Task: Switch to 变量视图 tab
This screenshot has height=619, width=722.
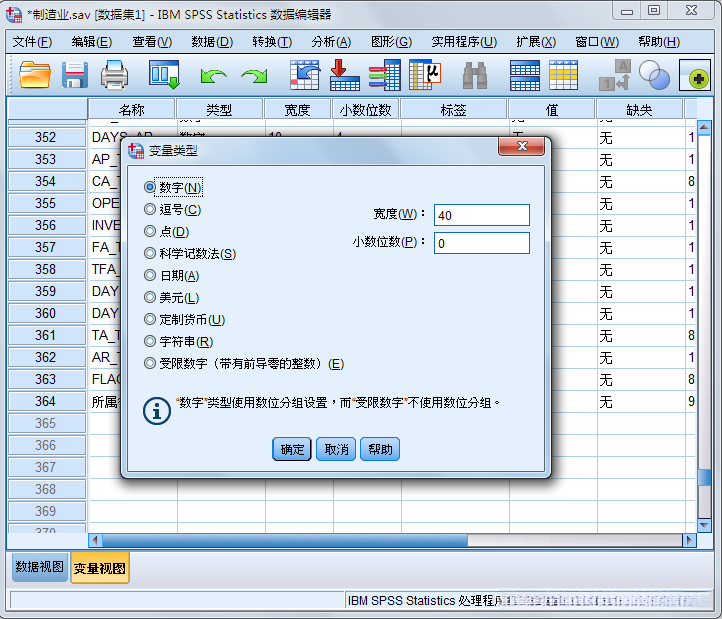Action: click(x=99, y=568)
